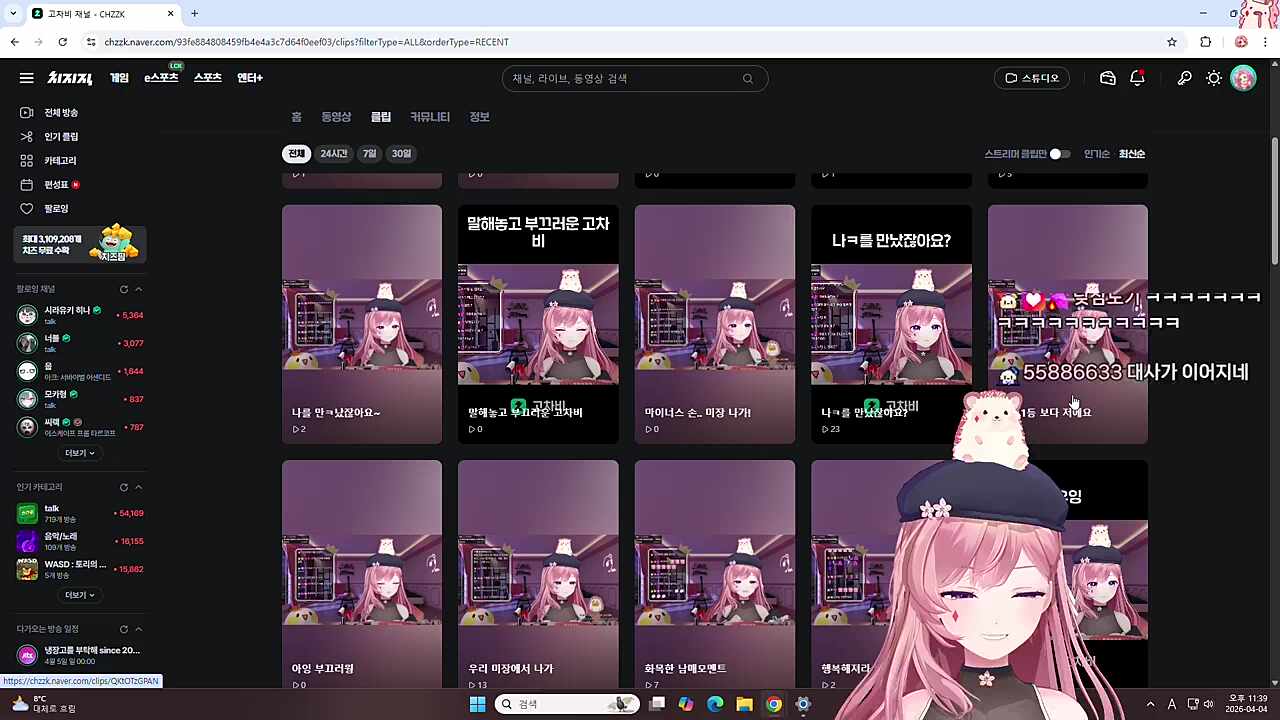Refresh the 인기 카테고리 list
This screenshot has width=1280, height=720.
click(x=124, y=487)
